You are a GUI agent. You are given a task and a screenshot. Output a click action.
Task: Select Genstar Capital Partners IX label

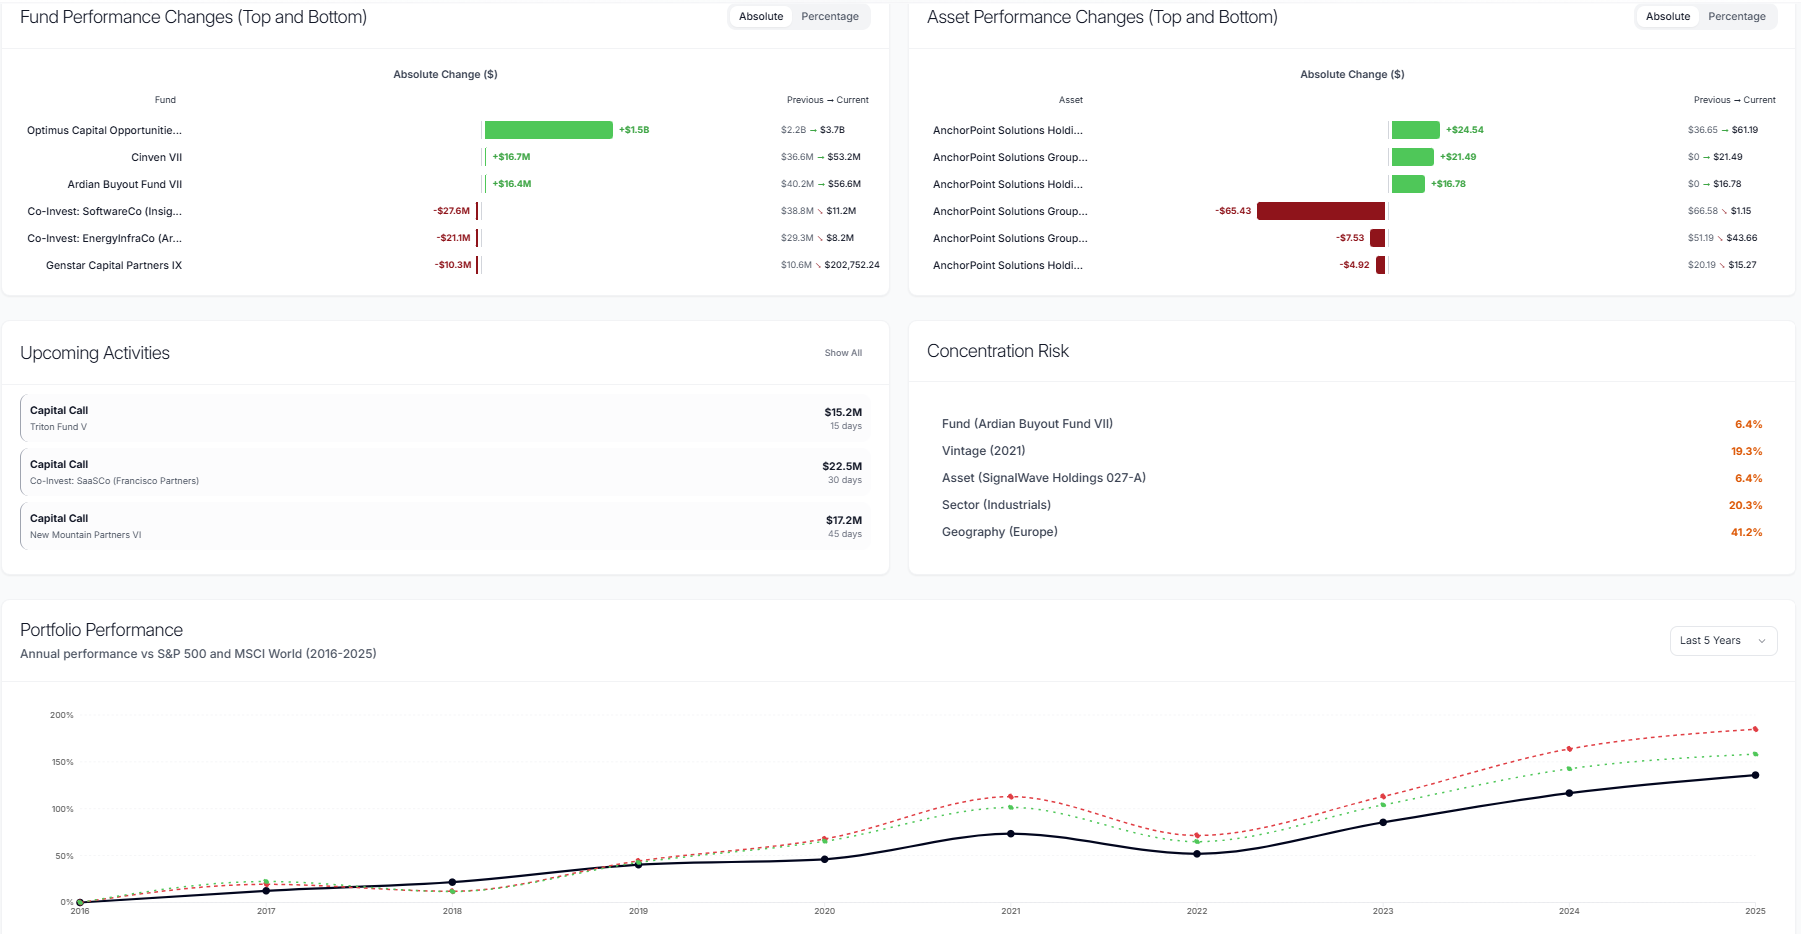point(114,265)
